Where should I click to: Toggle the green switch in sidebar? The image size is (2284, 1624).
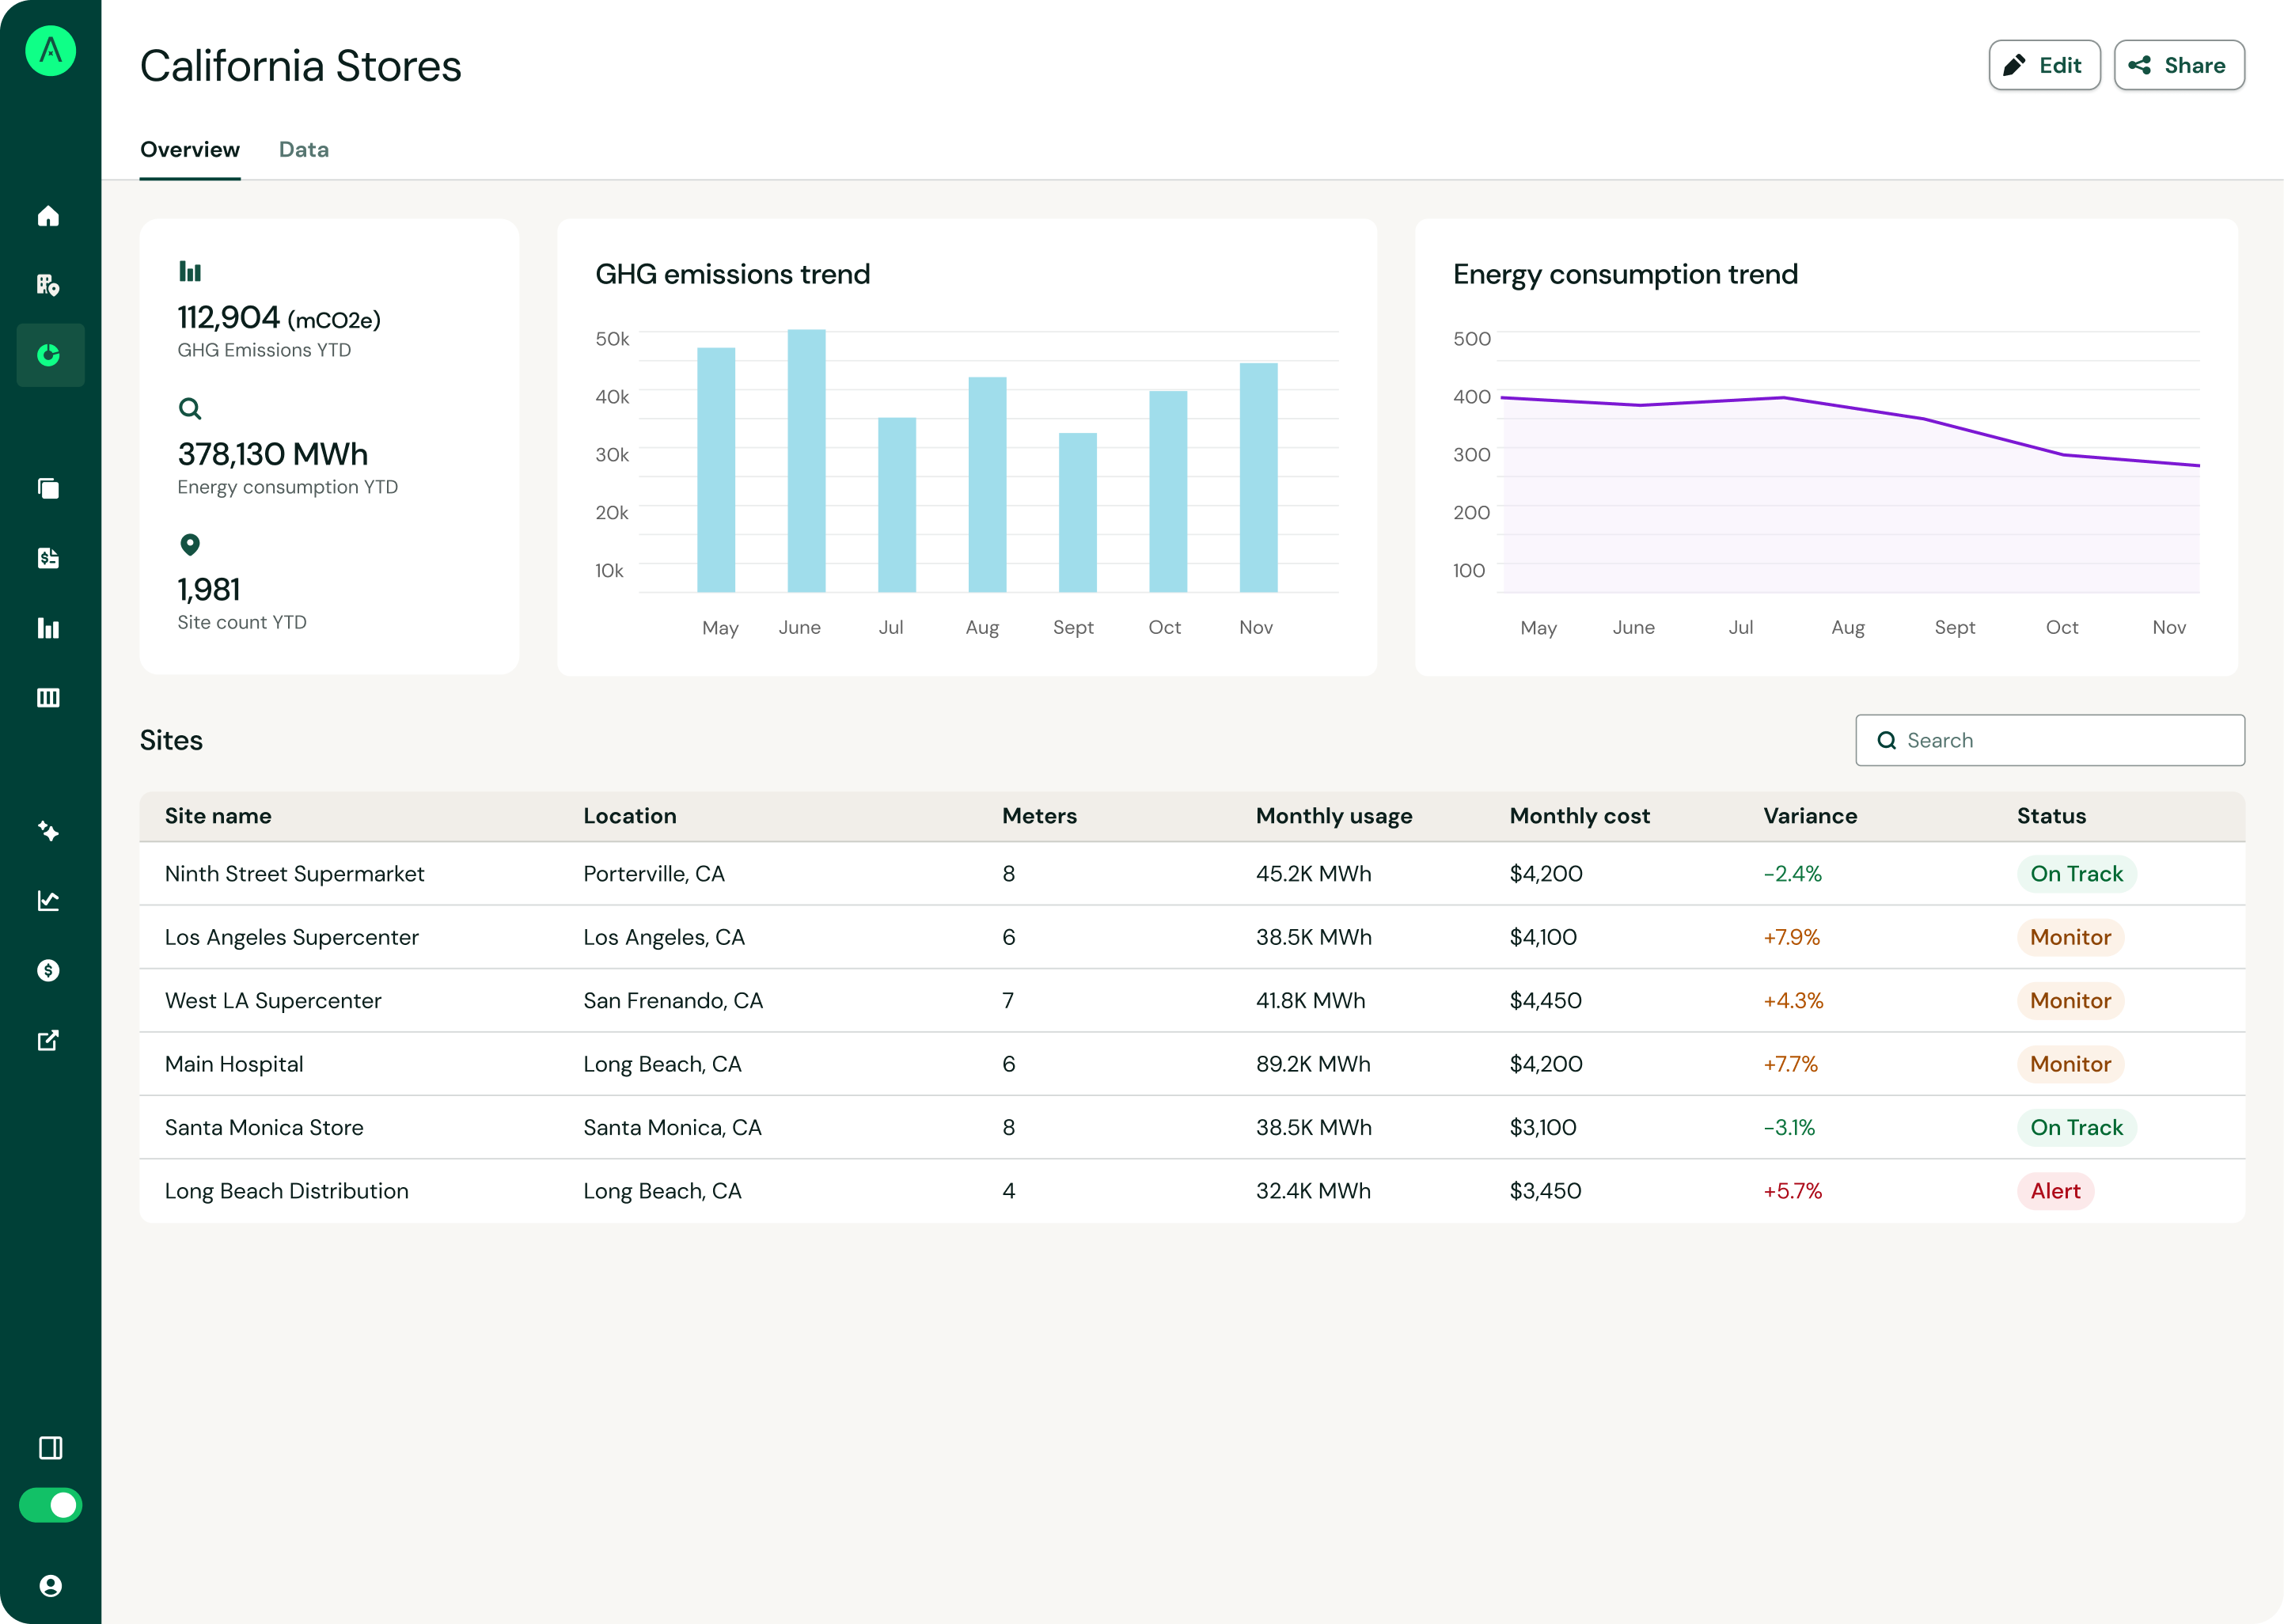coord(50,1505)
